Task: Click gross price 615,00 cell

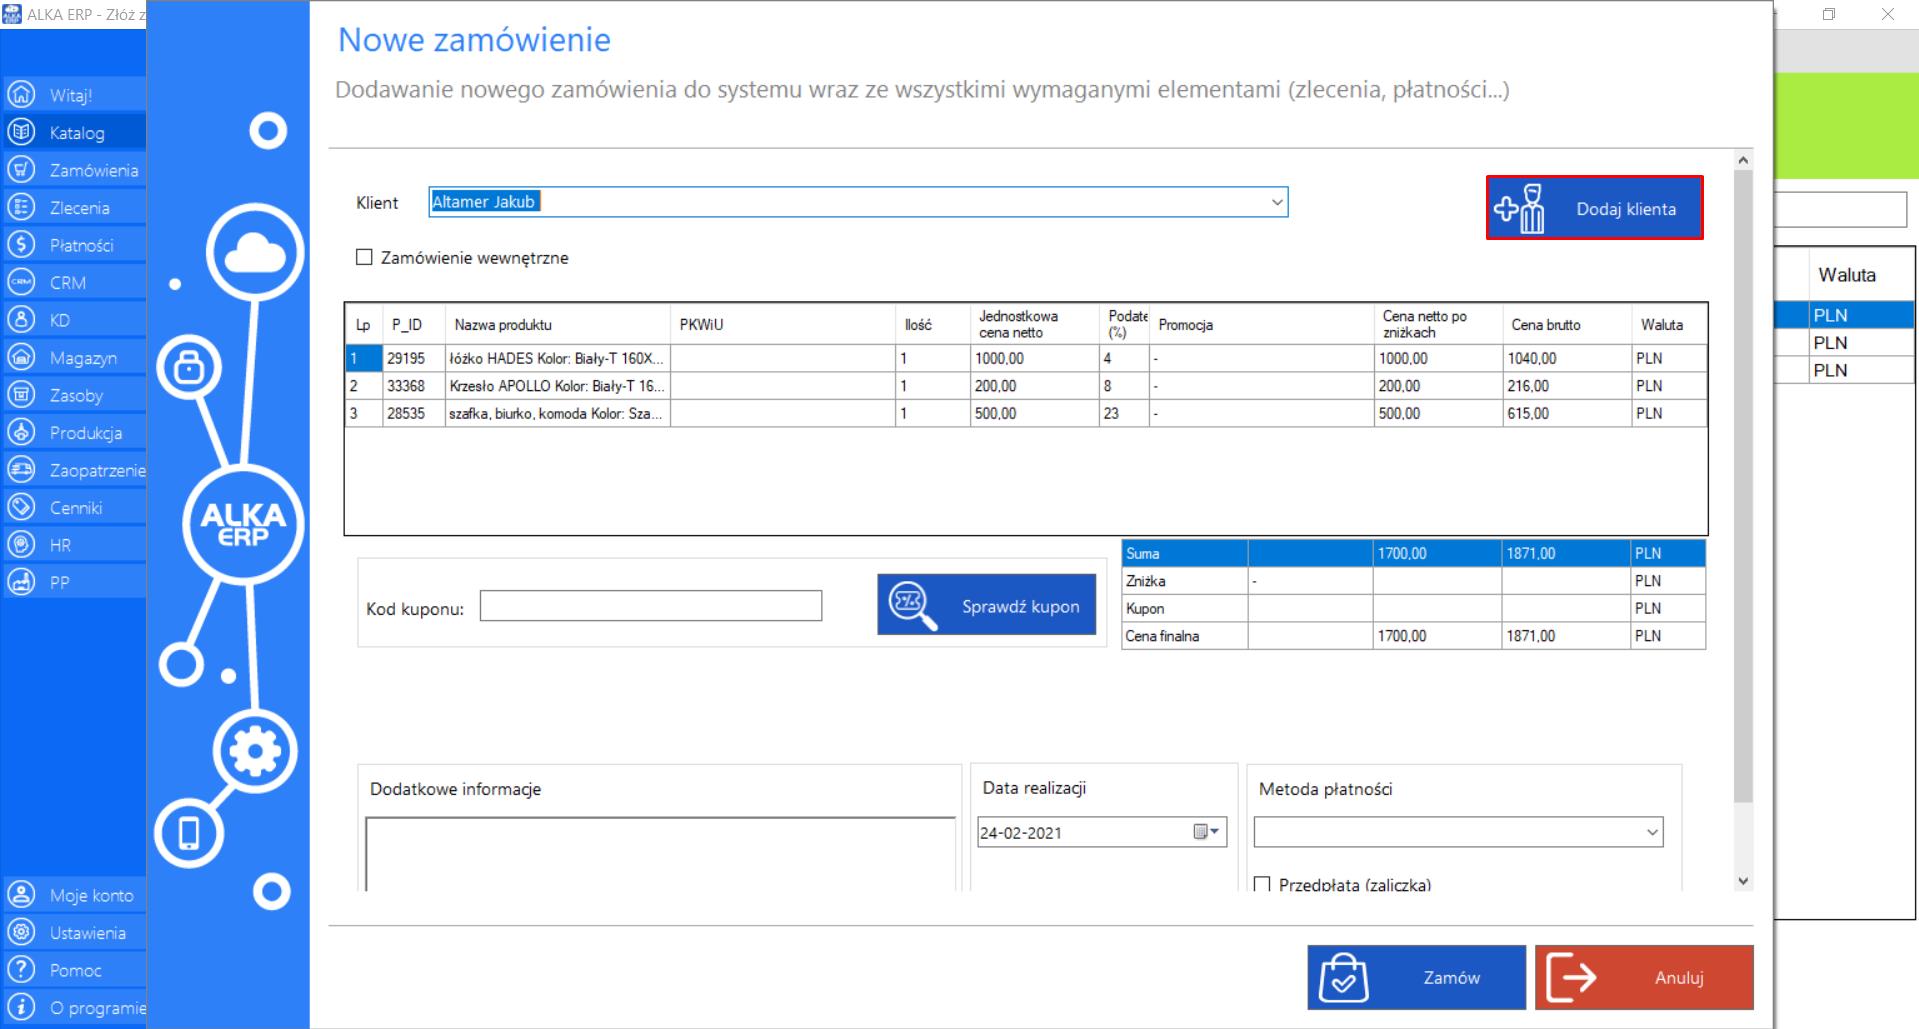Action: coord(1567,413)
